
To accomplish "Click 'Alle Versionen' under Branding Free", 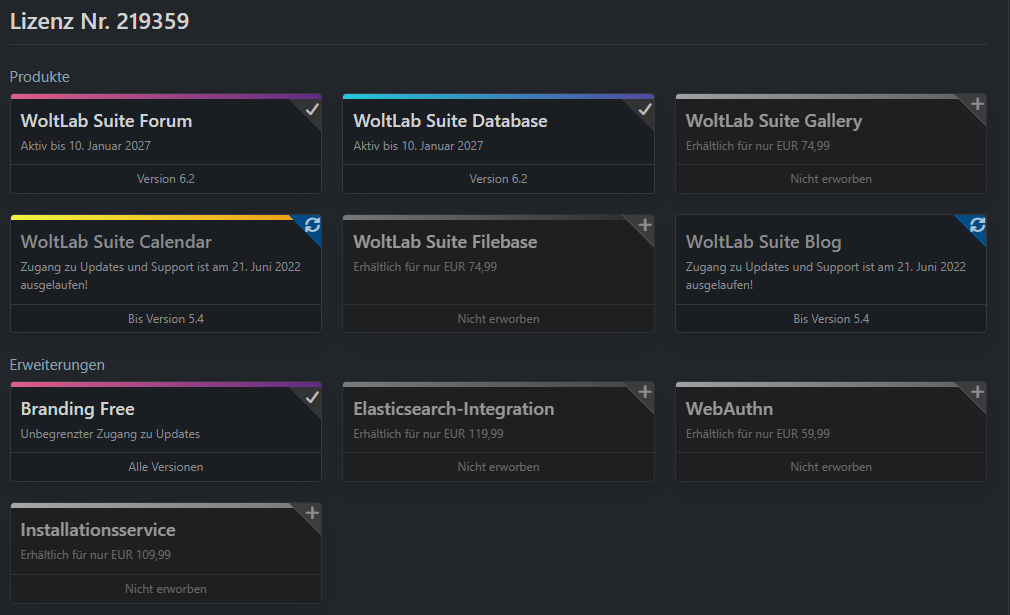I will pos(166,467).
